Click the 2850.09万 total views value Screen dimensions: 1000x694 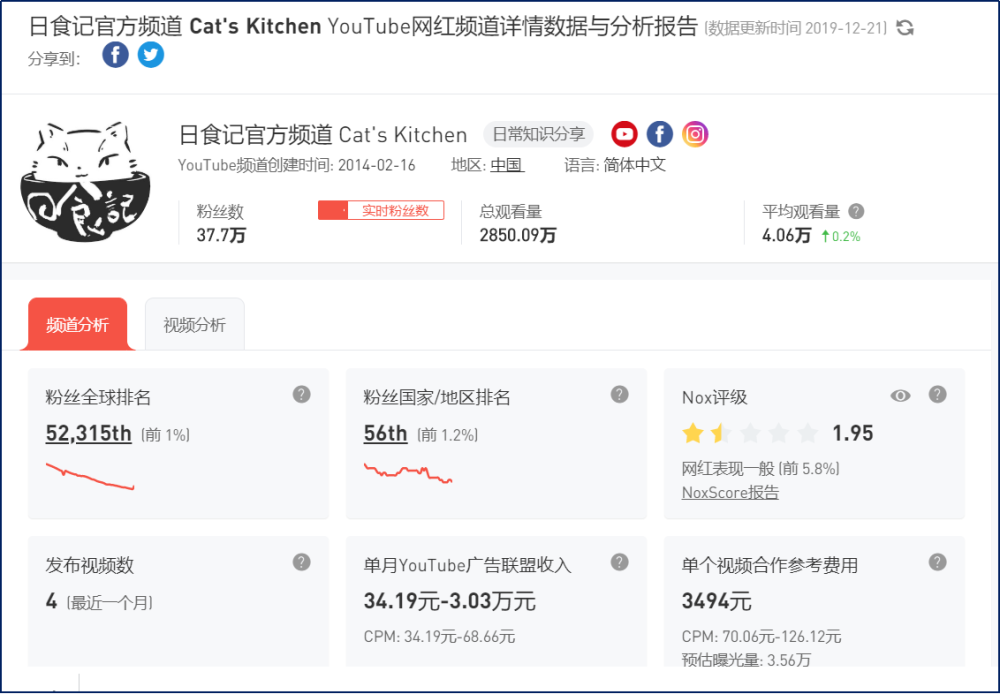518,235
